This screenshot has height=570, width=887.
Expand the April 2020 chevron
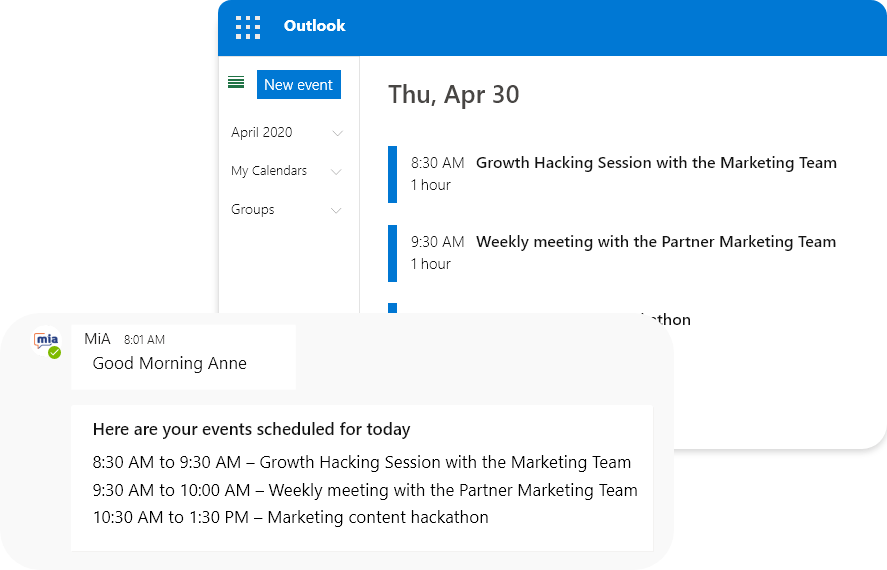tap(337, 133)
